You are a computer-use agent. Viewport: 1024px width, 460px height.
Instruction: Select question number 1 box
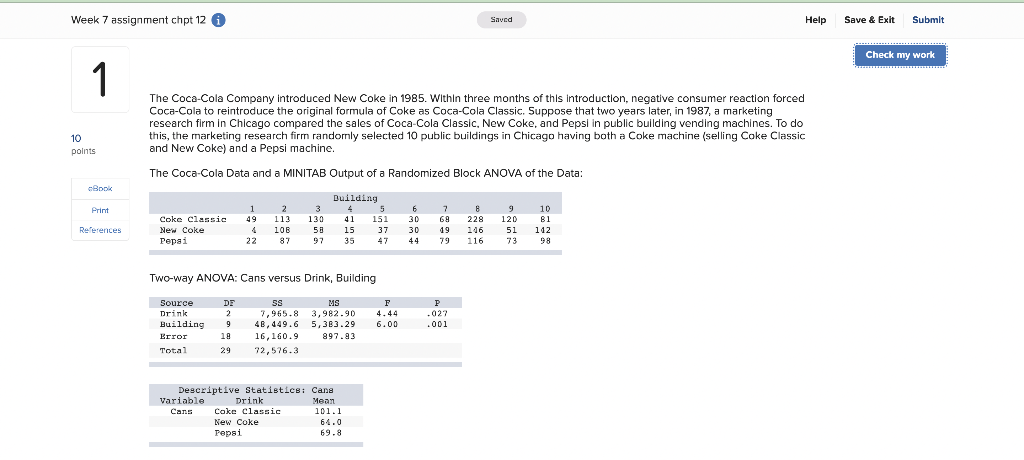point(100,80)
